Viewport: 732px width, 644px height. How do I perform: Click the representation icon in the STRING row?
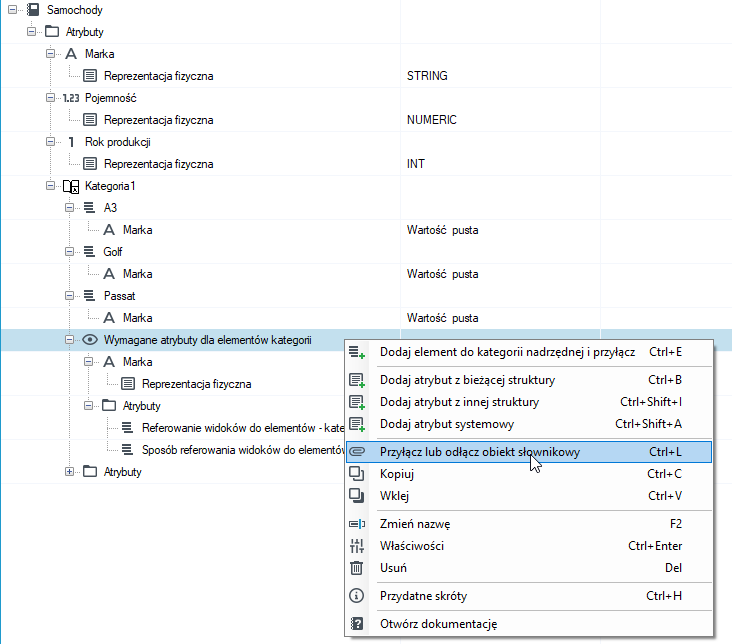click(x=90, y=76)
